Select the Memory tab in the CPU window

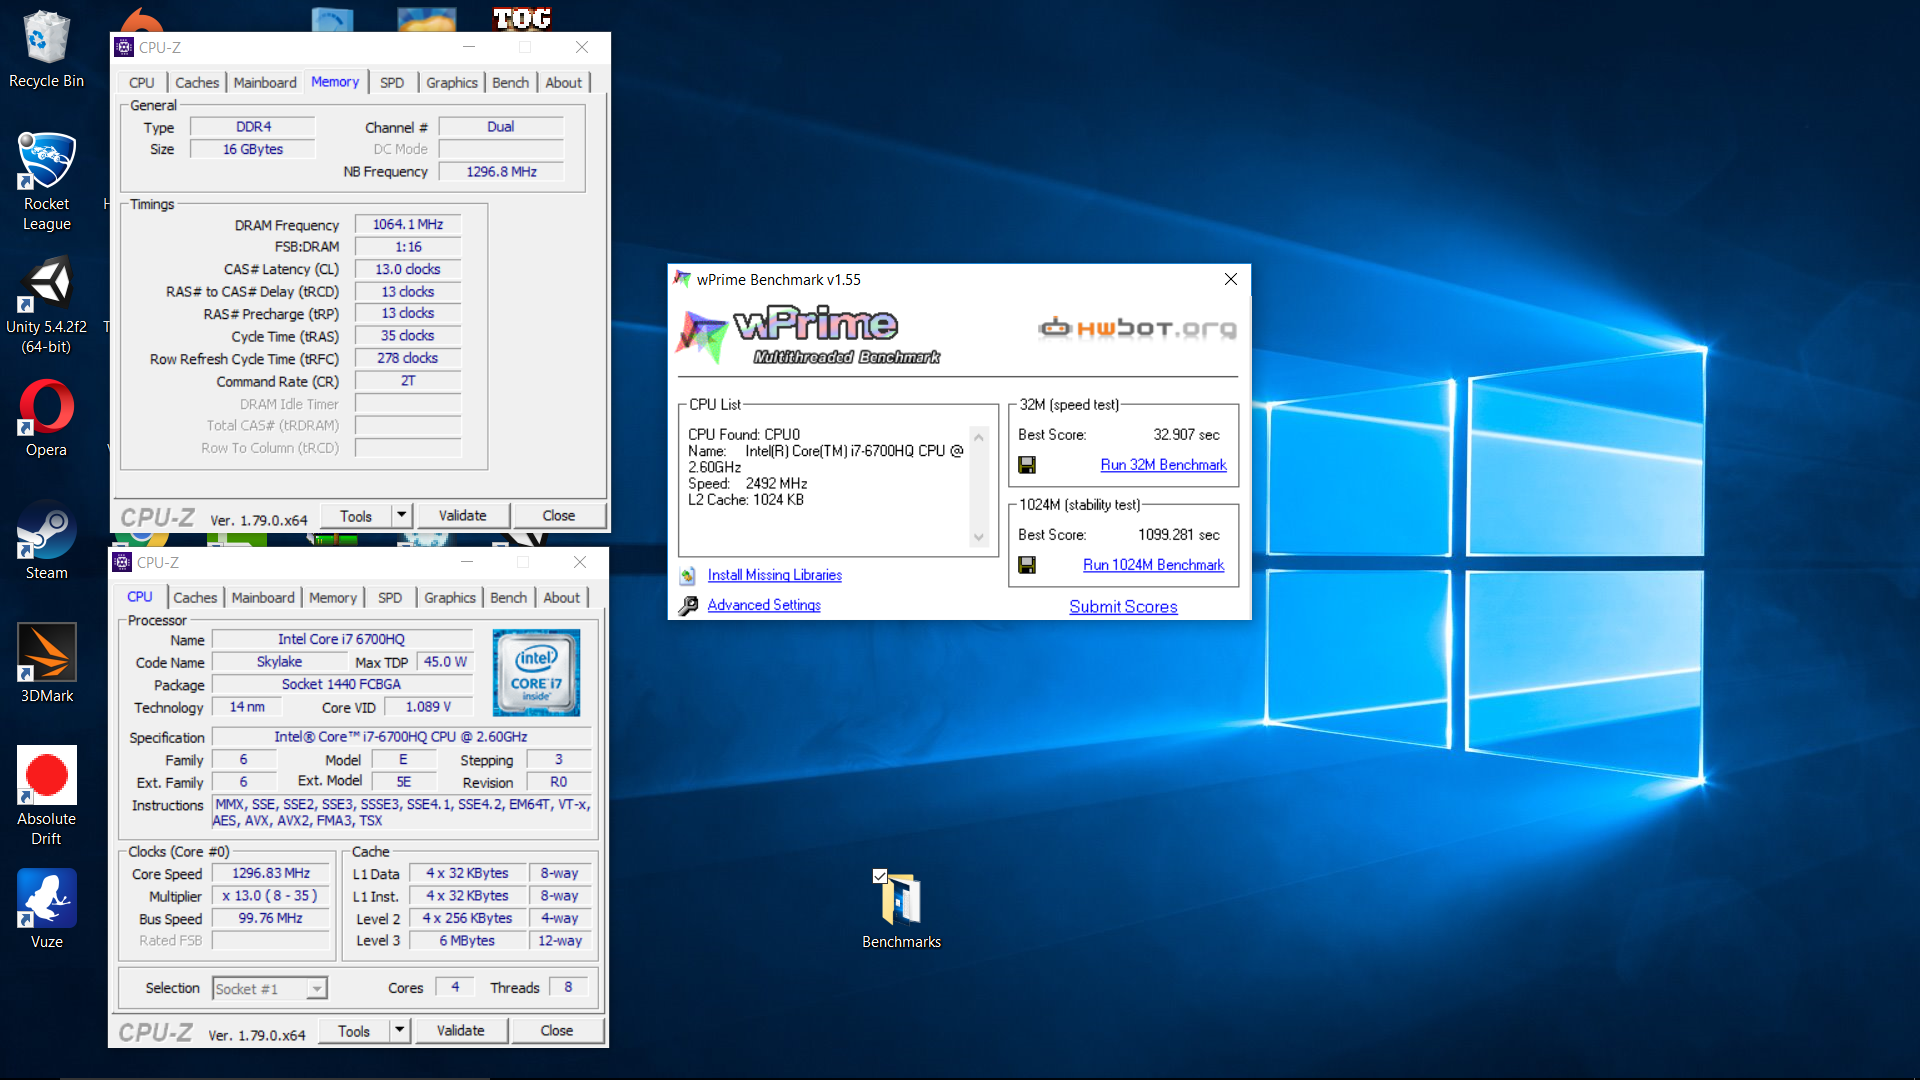tap(333, 598)
